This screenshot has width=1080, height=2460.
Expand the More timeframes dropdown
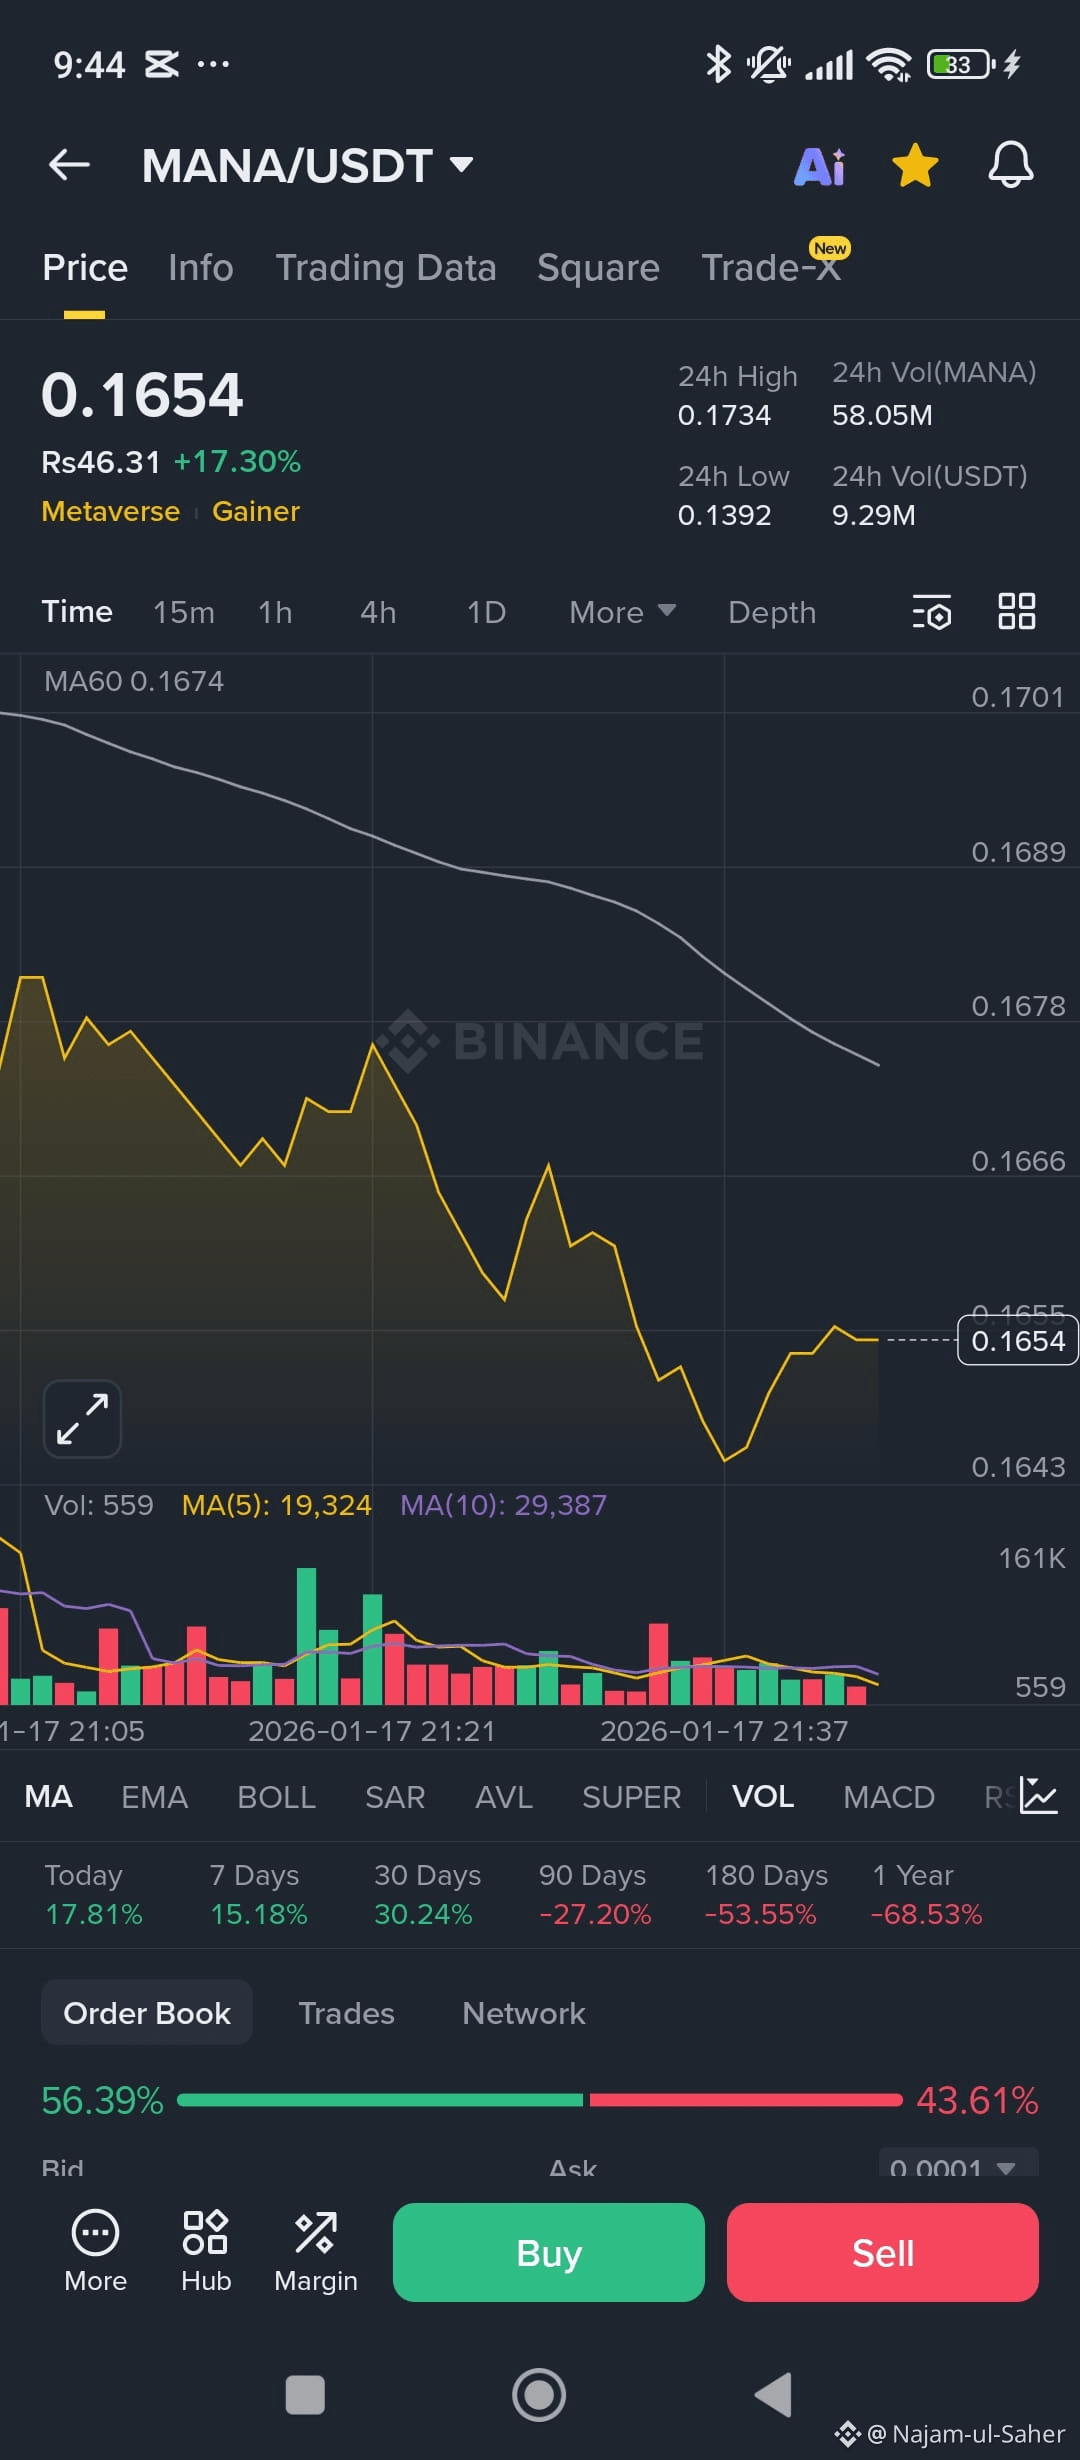click(620, 611)
